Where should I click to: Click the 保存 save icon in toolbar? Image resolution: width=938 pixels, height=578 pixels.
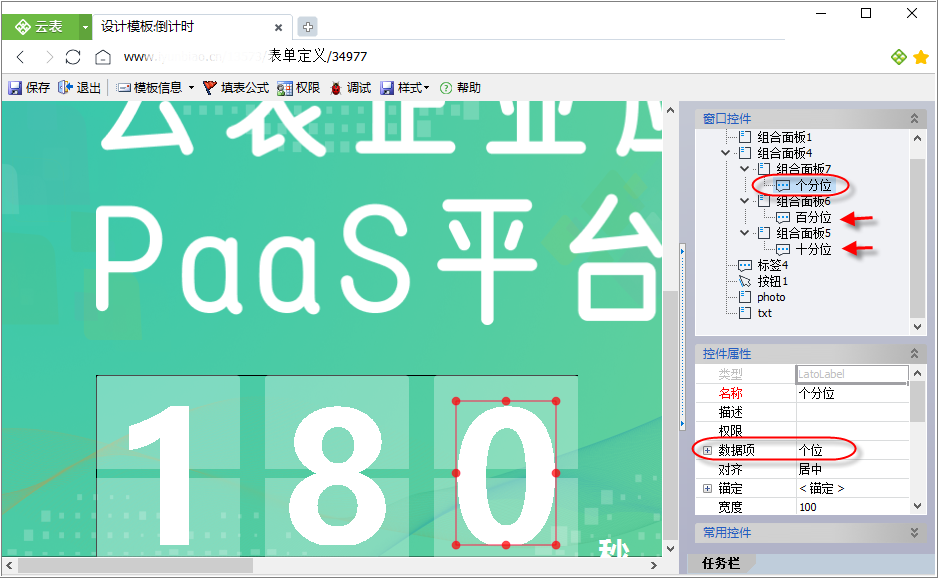pyautogui.click(x=14, y=88)
